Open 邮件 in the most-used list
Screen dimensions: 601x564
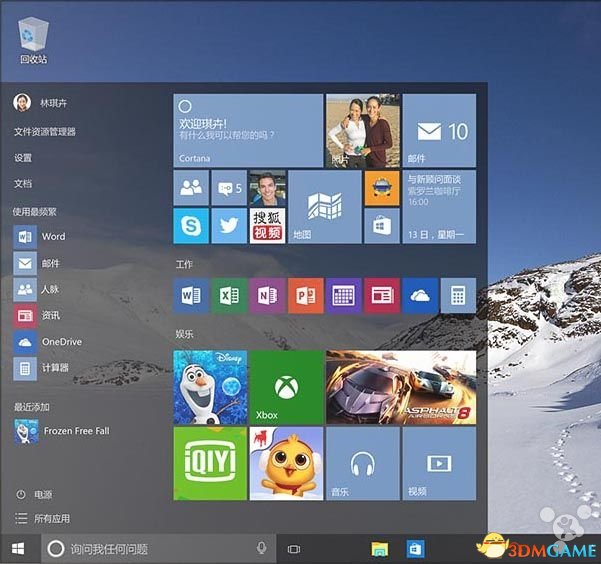pos(37,263)
